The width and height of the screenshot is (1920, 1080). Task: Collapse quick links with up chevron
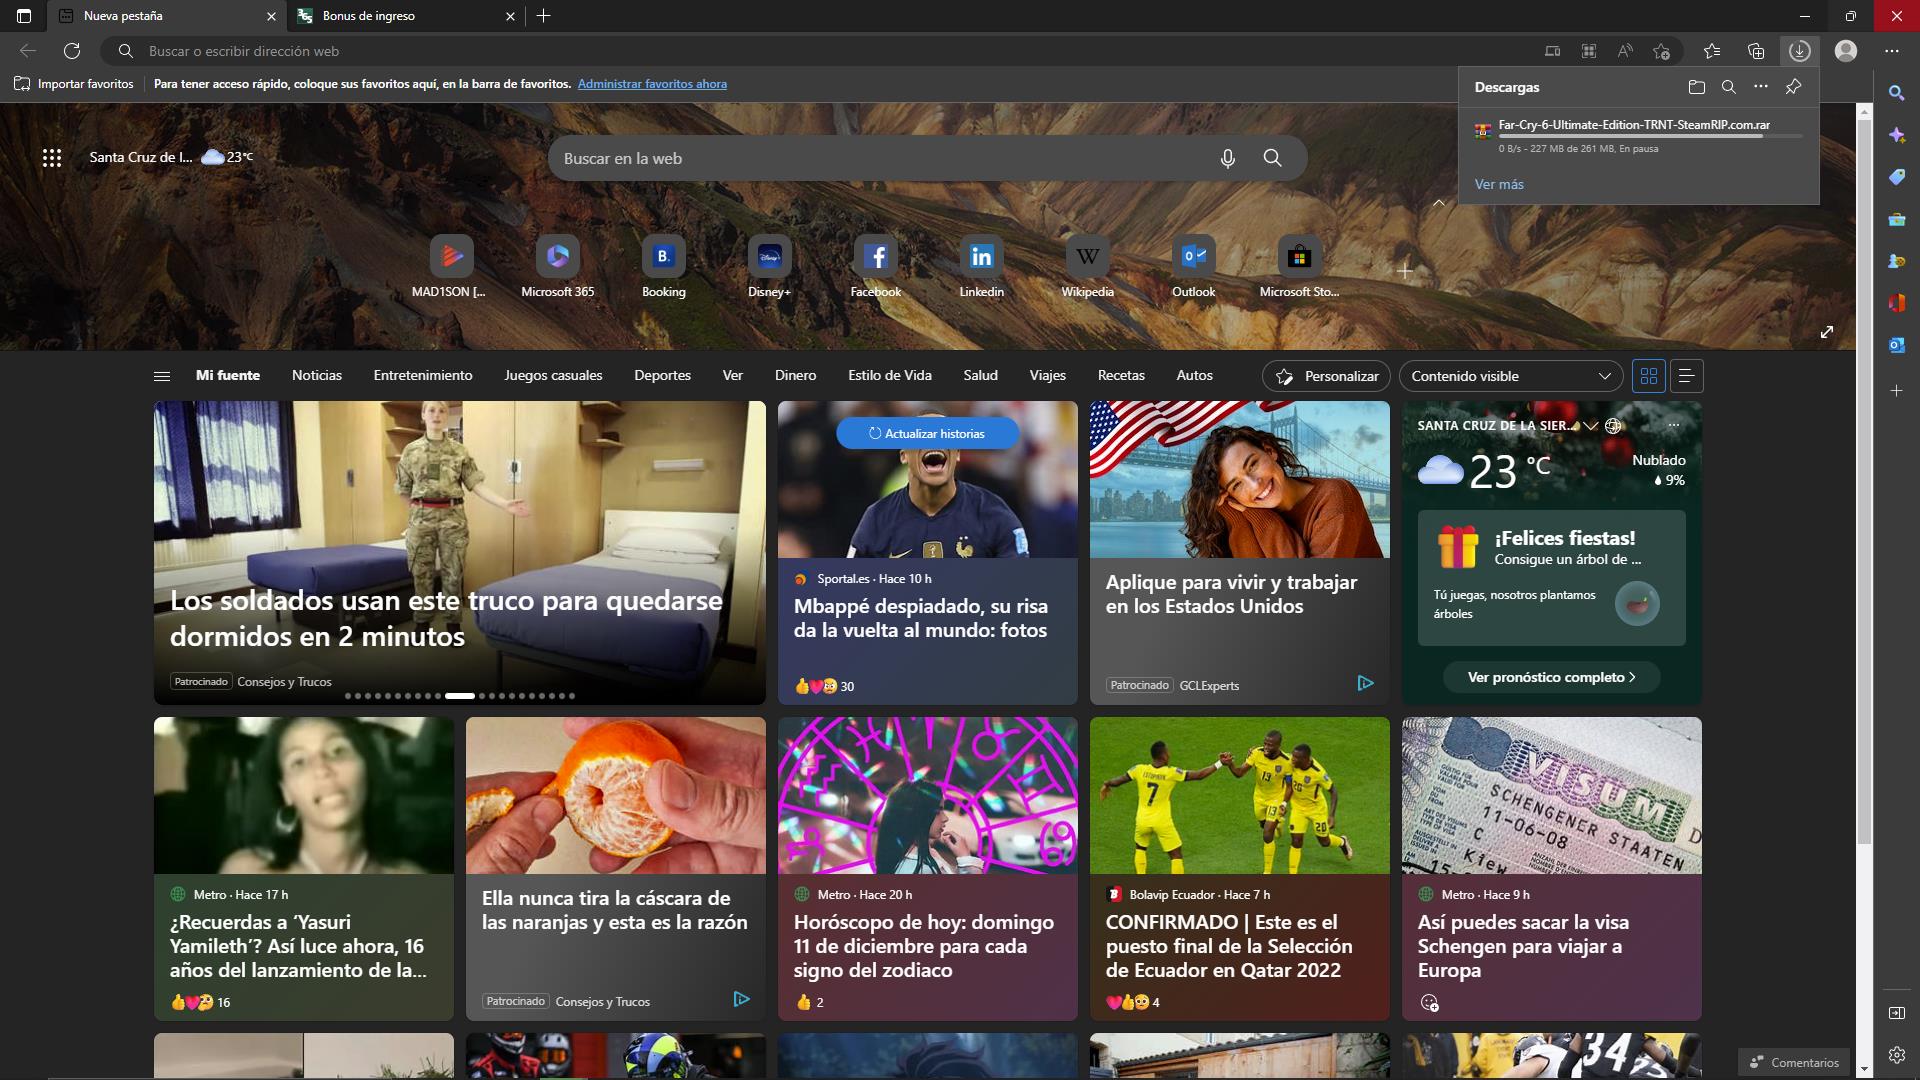click(1438, 203)
